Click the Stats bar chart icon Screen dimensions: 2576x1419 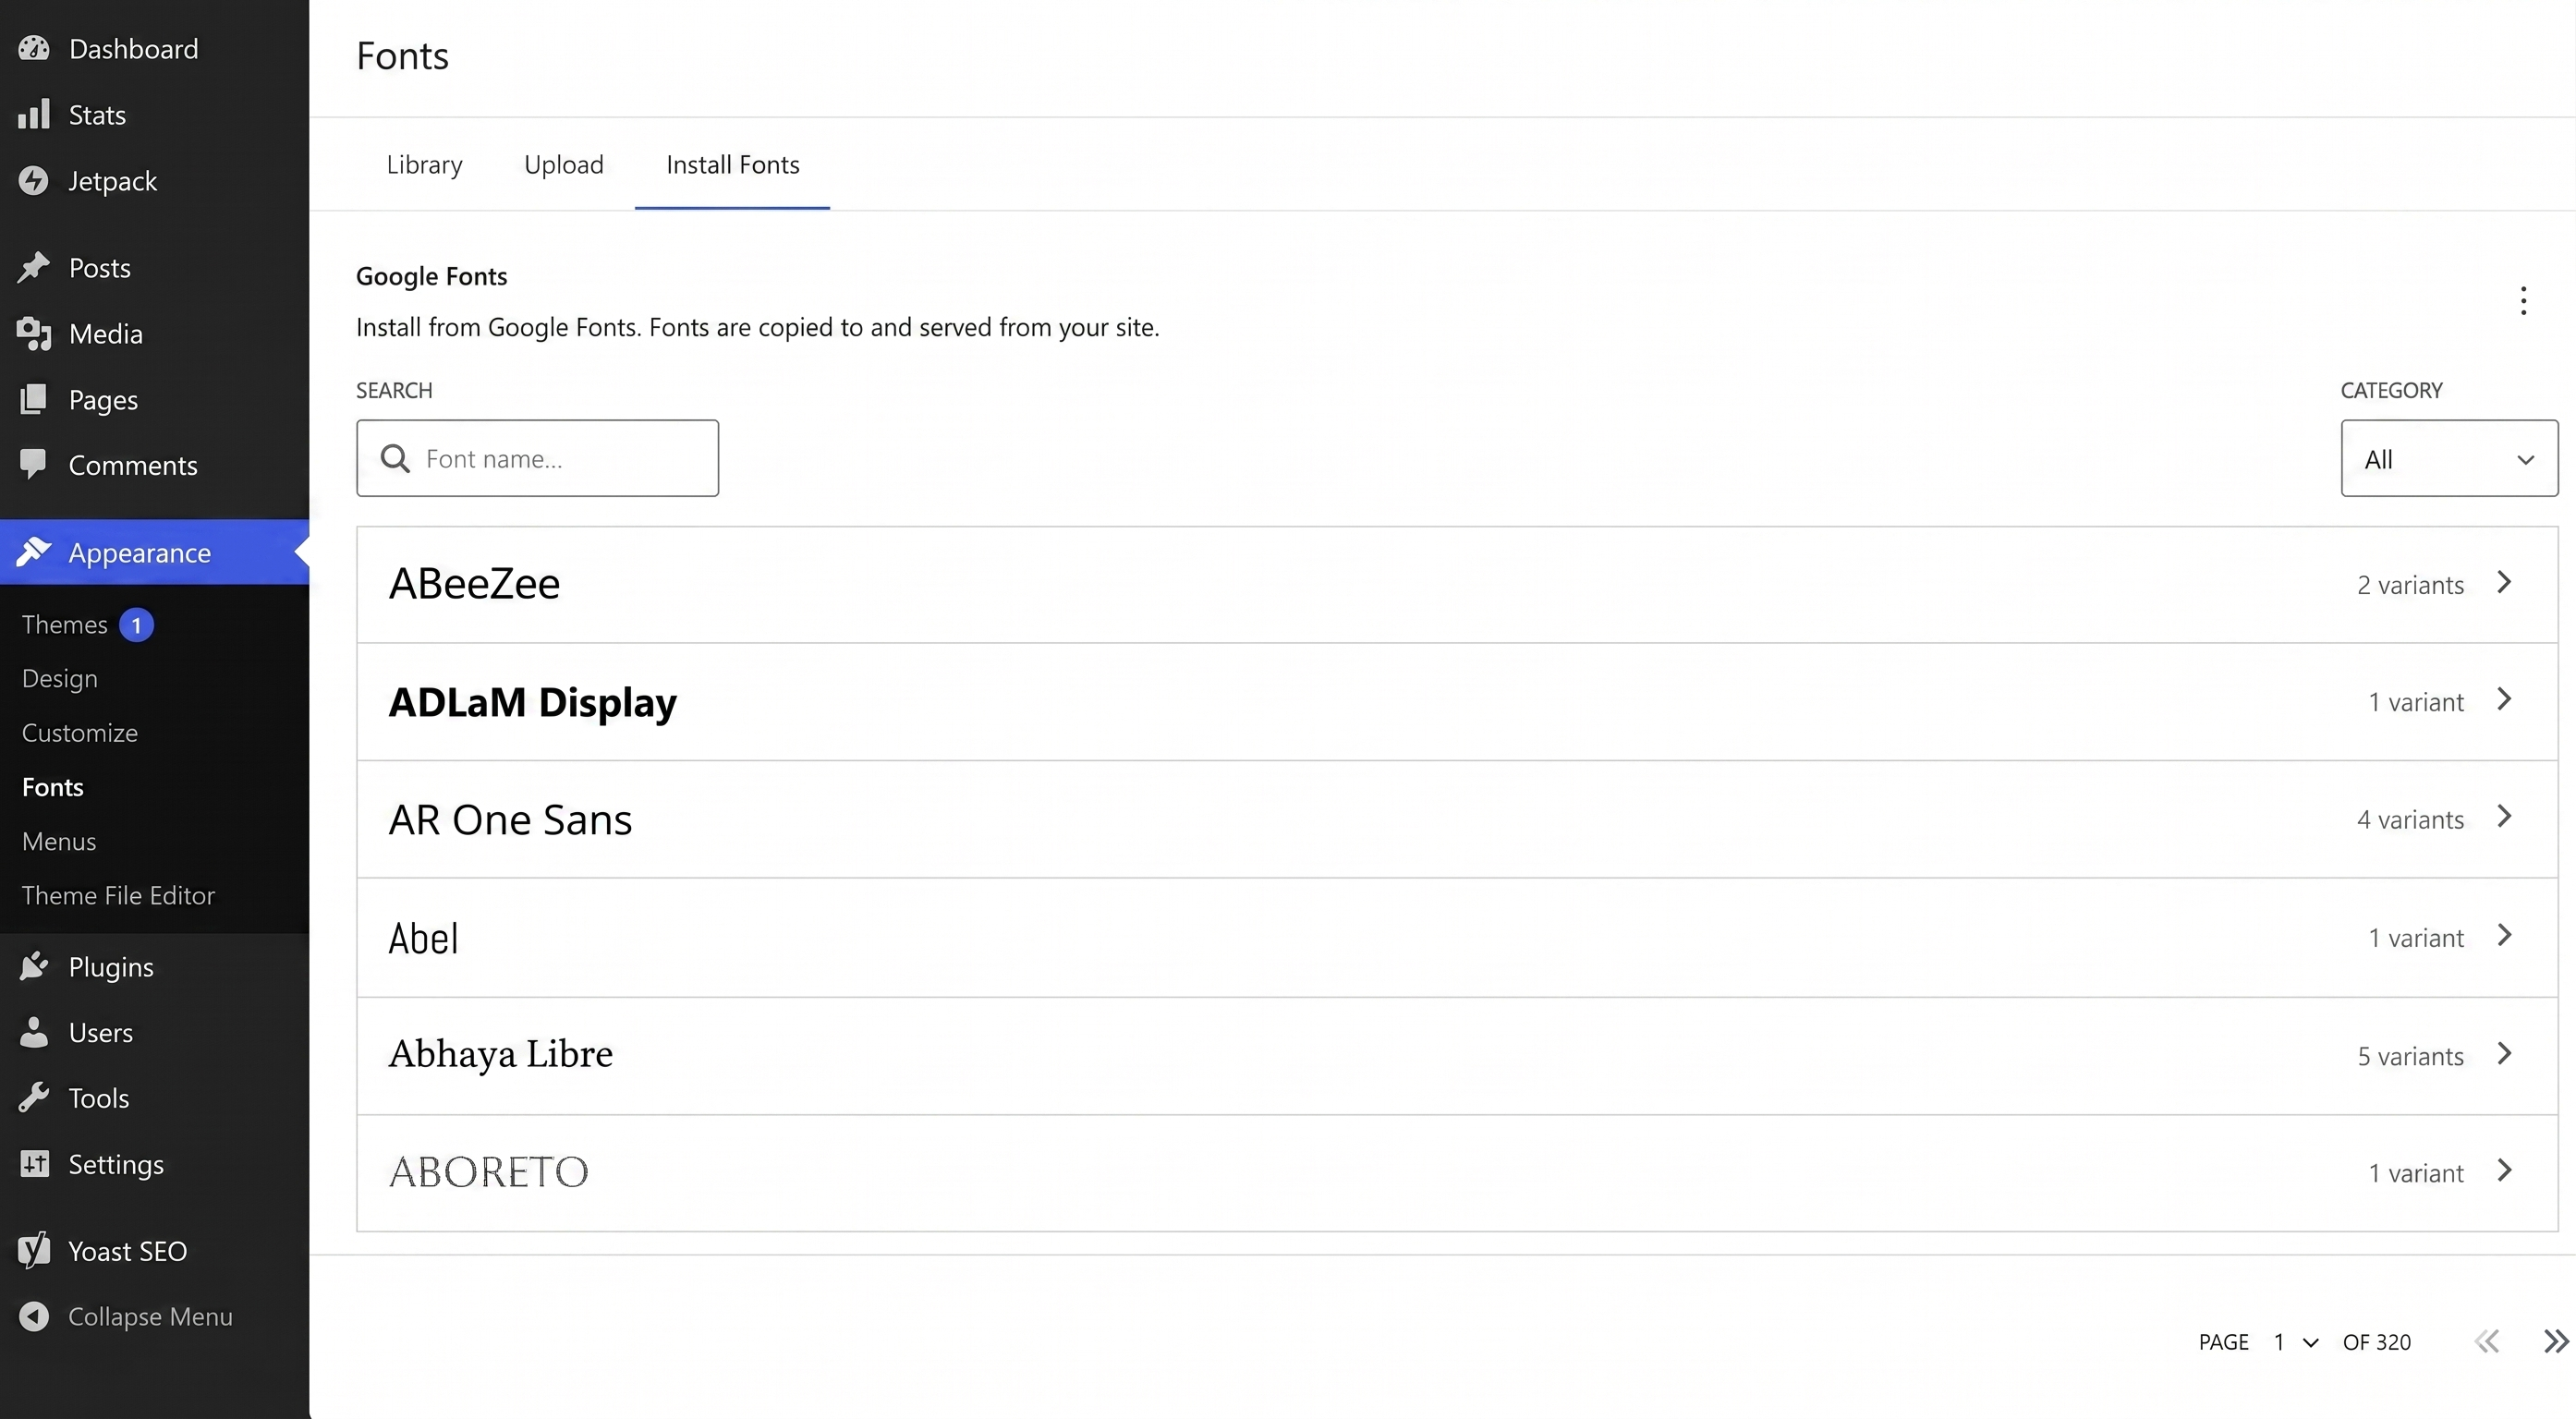pyautogui.click(x=34, y=114)
